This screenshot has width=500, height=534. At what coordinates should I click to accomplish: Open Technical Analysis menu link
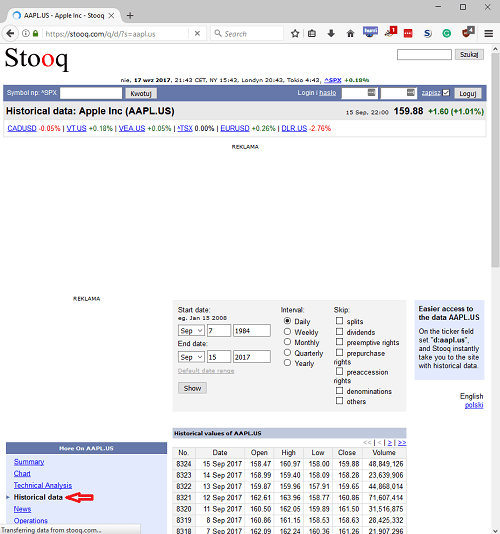point(43,485)
